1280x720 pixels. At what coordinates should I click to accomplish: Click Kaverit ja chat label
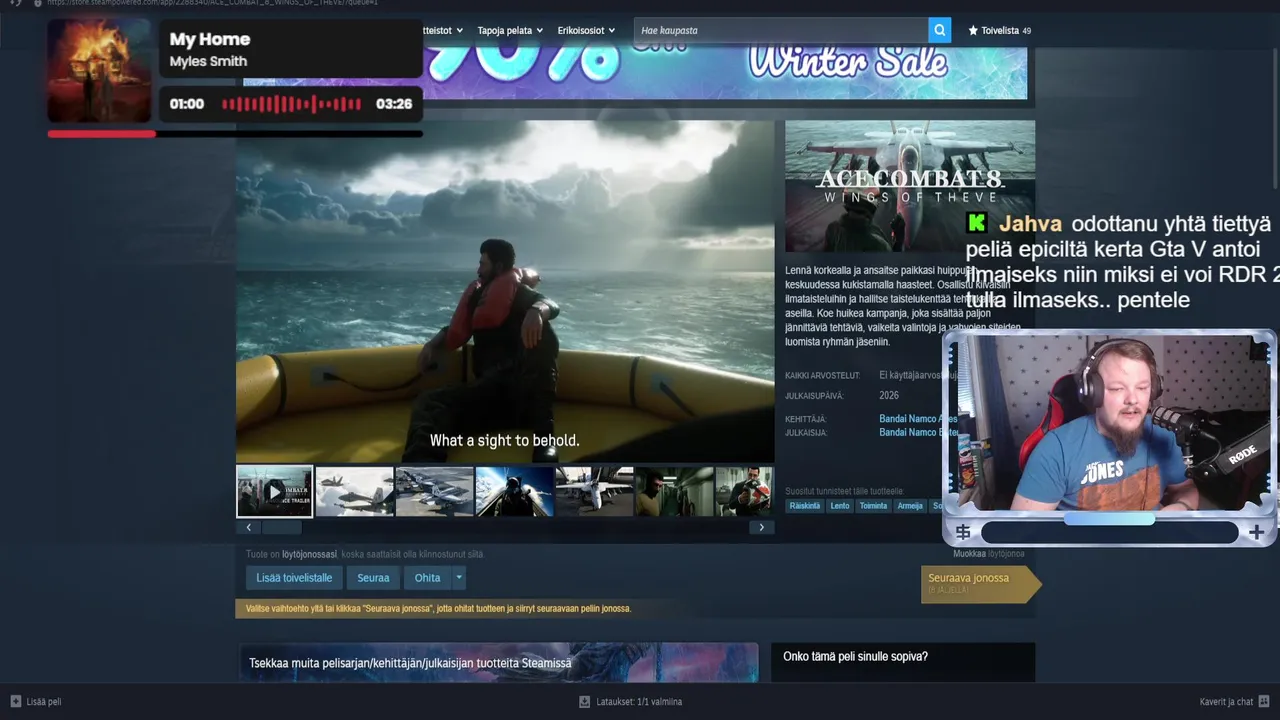coord(1226,702)
